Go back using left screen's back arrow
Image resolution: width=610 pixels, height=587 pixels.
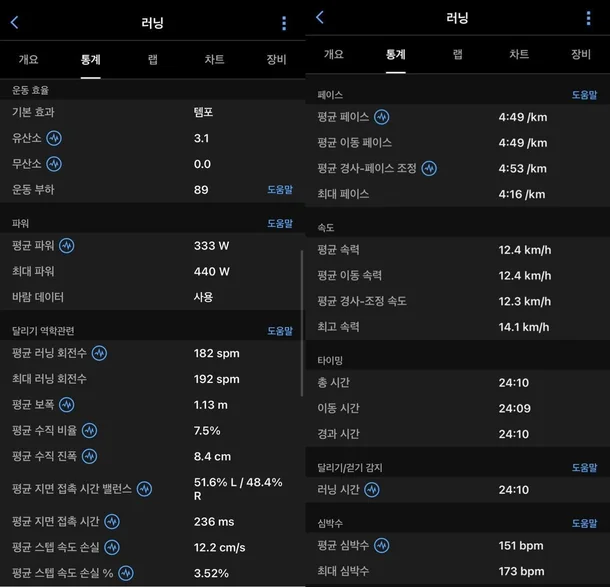[x=14, y=23]
